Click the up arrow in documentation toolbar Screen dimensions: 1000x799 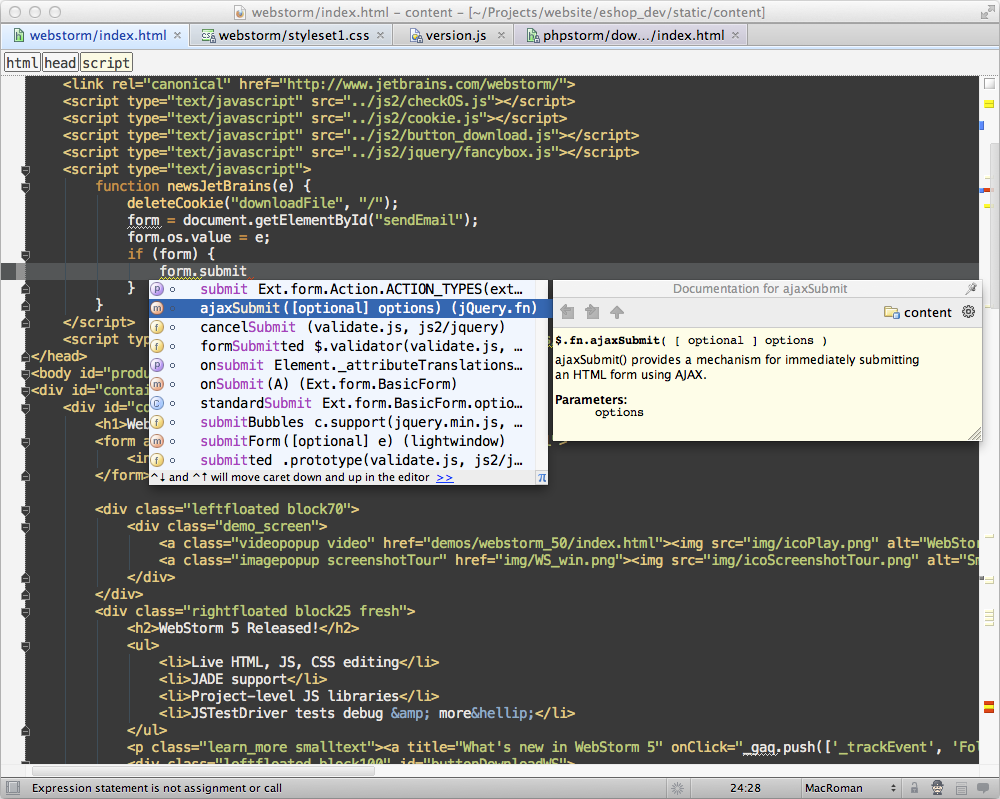coord(617,312)
